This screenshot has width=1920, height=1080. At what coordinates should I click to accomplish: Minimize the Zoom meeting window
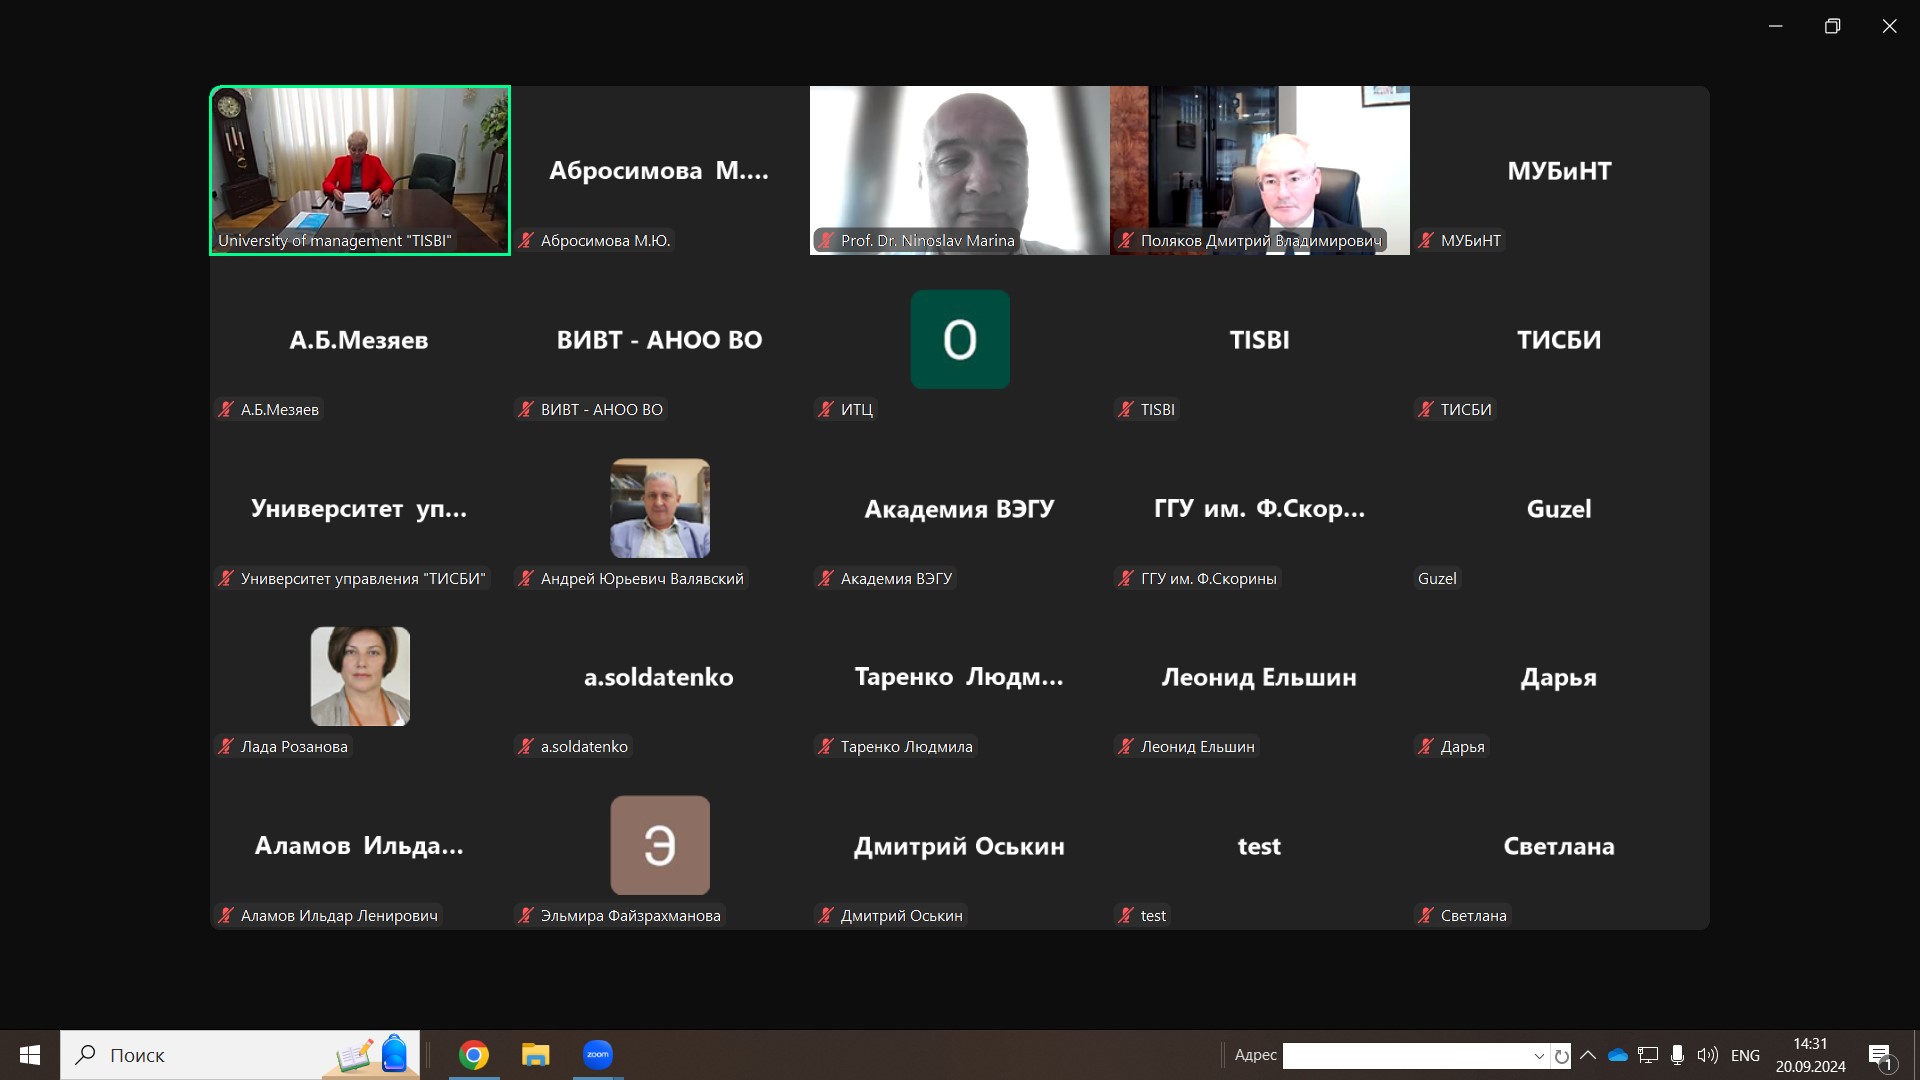pyautogui.click(x=1776, y=26)
